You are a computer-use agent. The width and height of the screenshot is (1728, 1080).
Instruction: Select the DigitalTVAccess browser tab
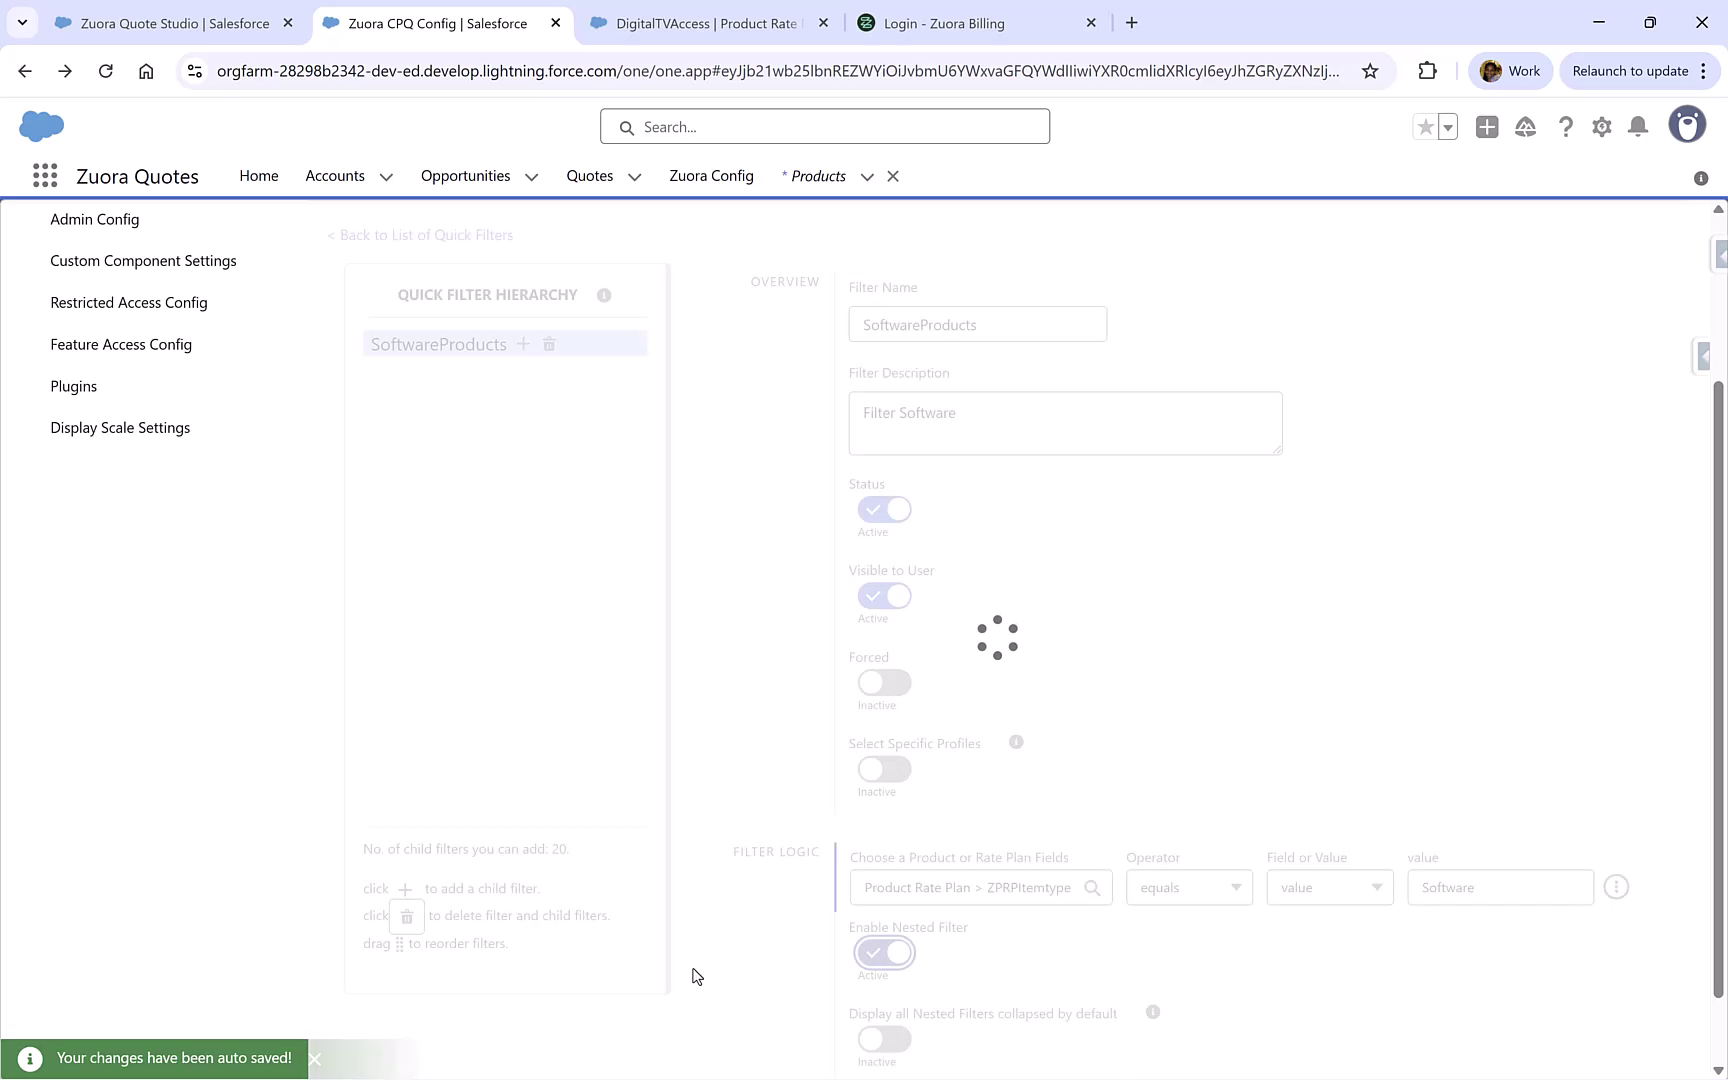coord(700,22)
